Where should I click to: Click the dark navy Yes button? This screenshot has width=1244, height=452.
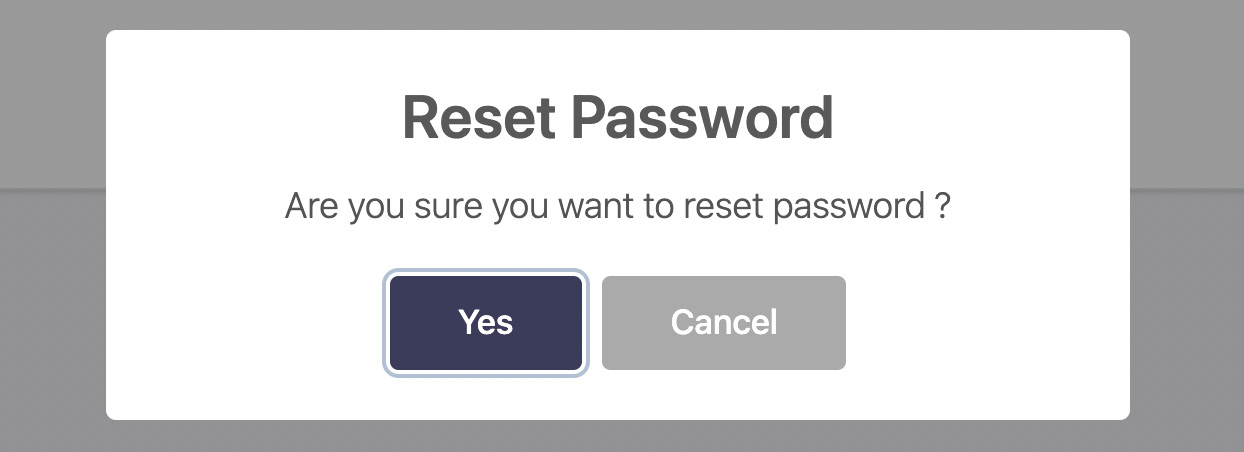click(486, 323)
